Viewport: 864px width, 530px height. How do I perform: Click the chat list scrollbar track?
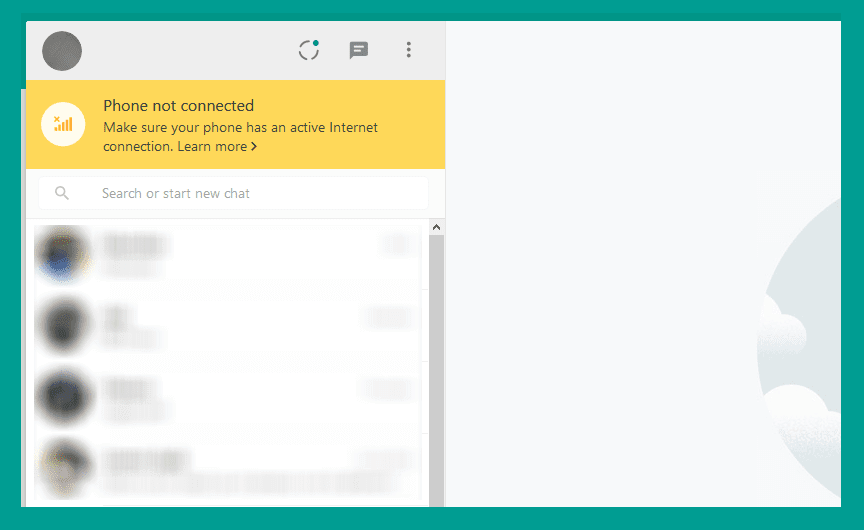[x=436, y=370]
